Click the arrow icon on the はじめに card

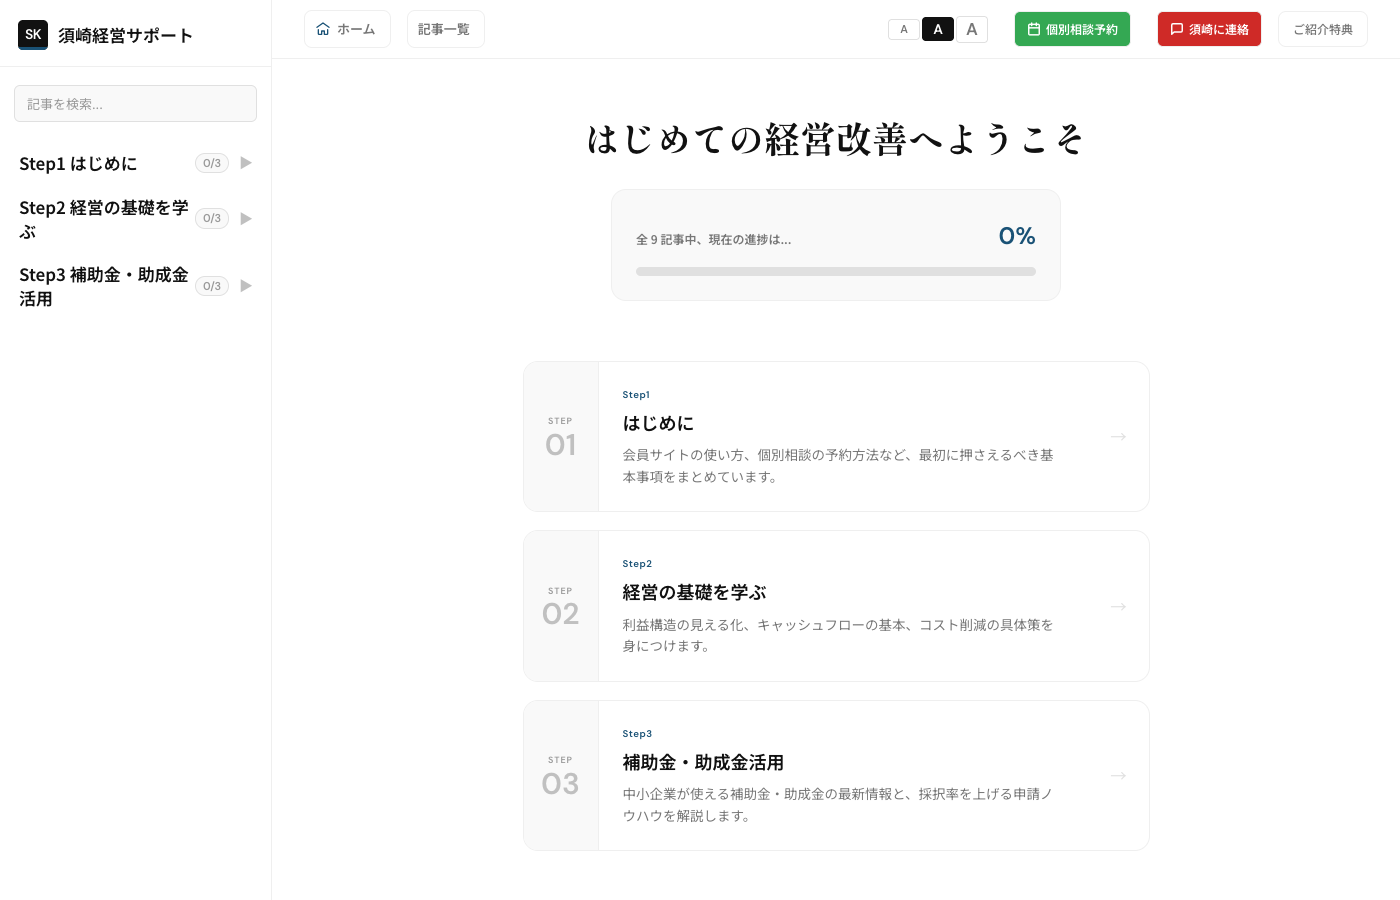pos(1118,437)
